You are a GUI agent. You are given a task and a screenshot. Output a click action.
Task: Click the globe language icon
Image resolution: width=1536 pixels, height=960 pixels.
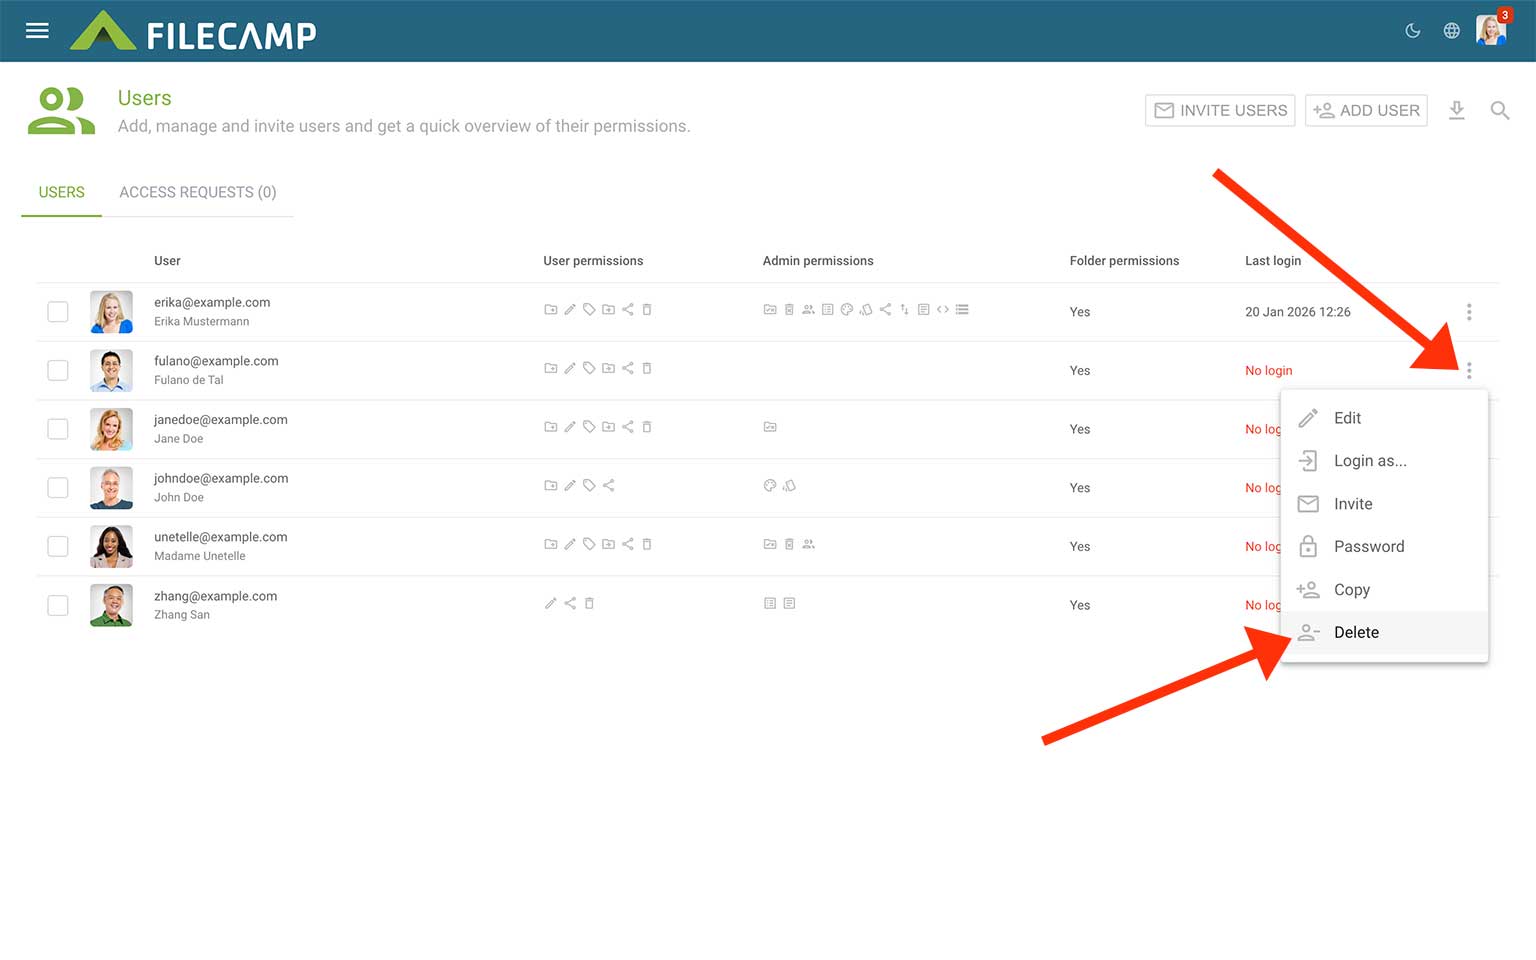pyautogui.click(x=1452, y=31)
